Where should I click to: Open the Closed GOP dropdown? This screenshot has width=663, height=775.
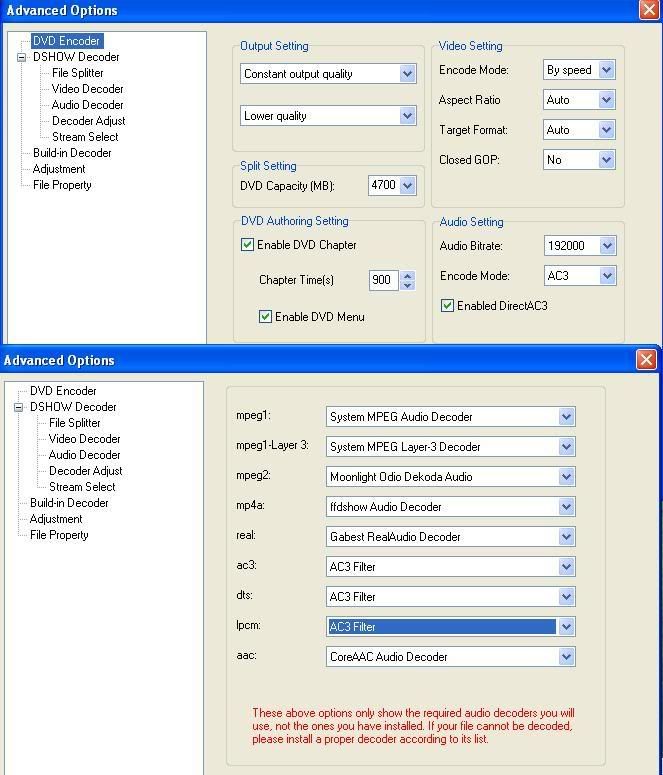pos(606,161)
